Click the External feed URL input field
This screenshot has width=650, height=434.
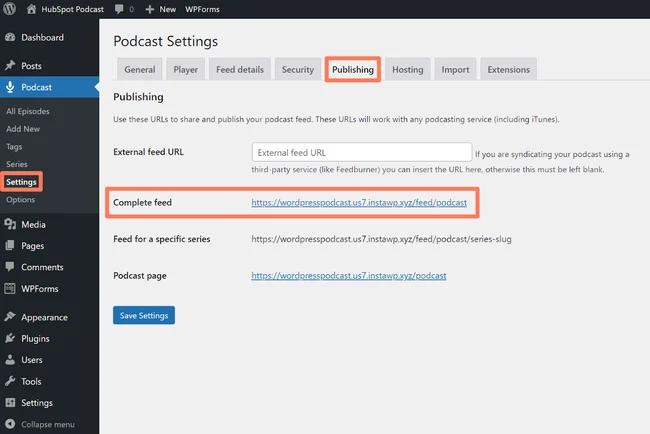click(361, 152)
